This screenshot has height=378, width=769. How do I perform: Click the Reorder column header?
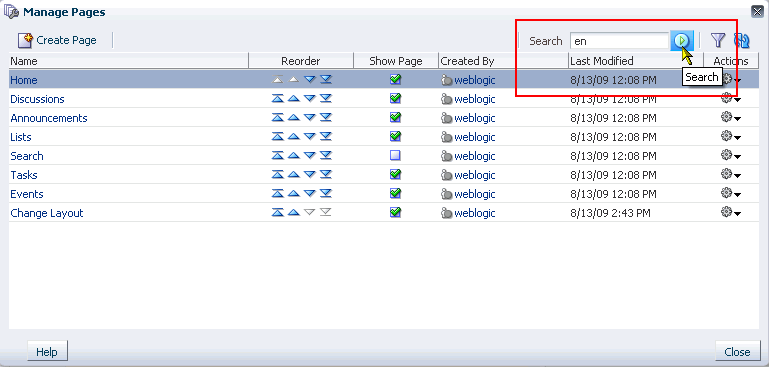tap(301, 61)
